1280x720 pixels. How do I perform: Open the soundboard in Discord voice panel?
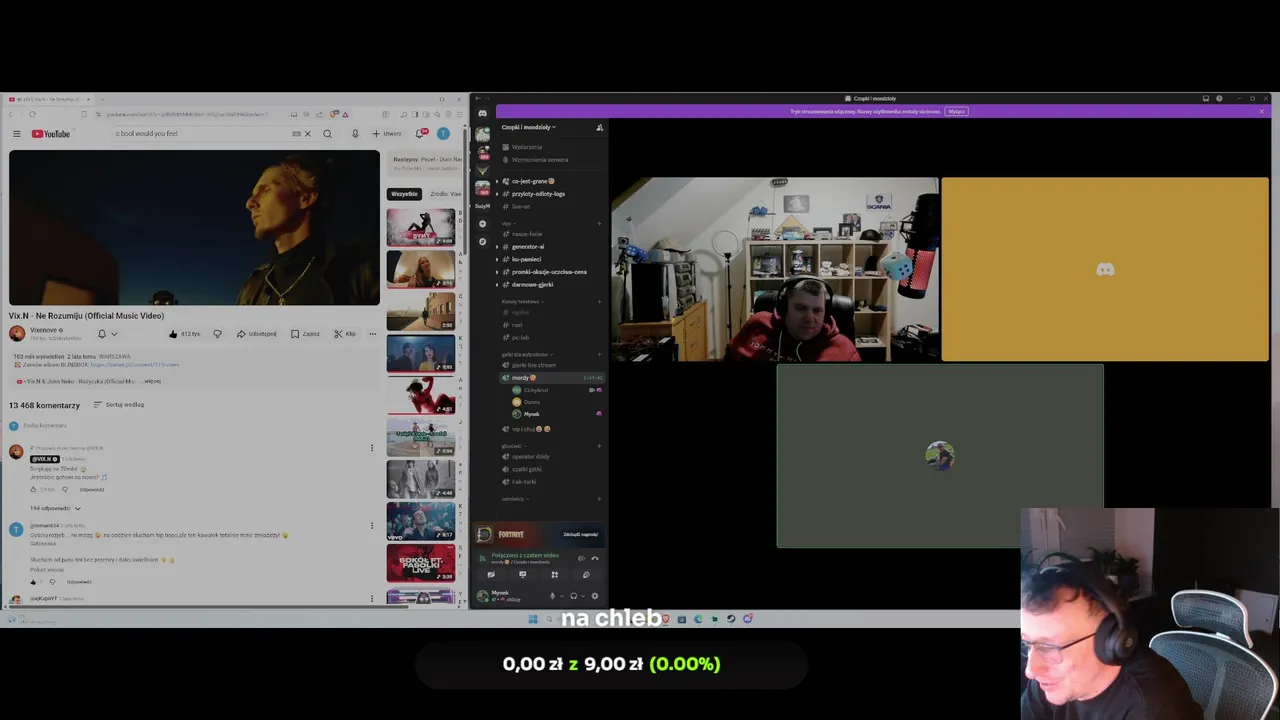pos(586,575)
